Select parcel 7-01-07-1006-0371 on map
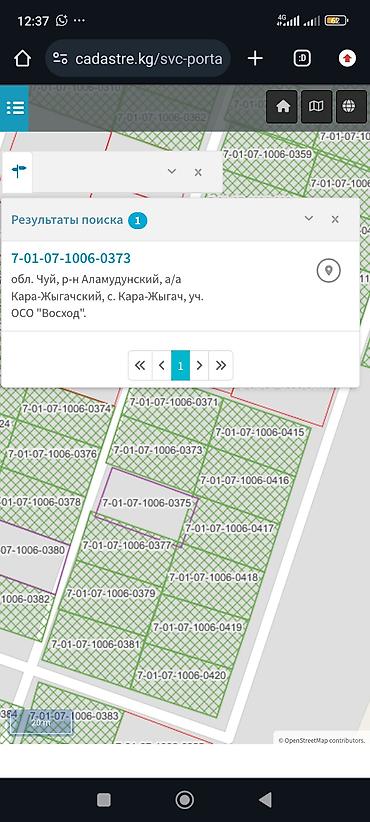 tap(173, 402)
